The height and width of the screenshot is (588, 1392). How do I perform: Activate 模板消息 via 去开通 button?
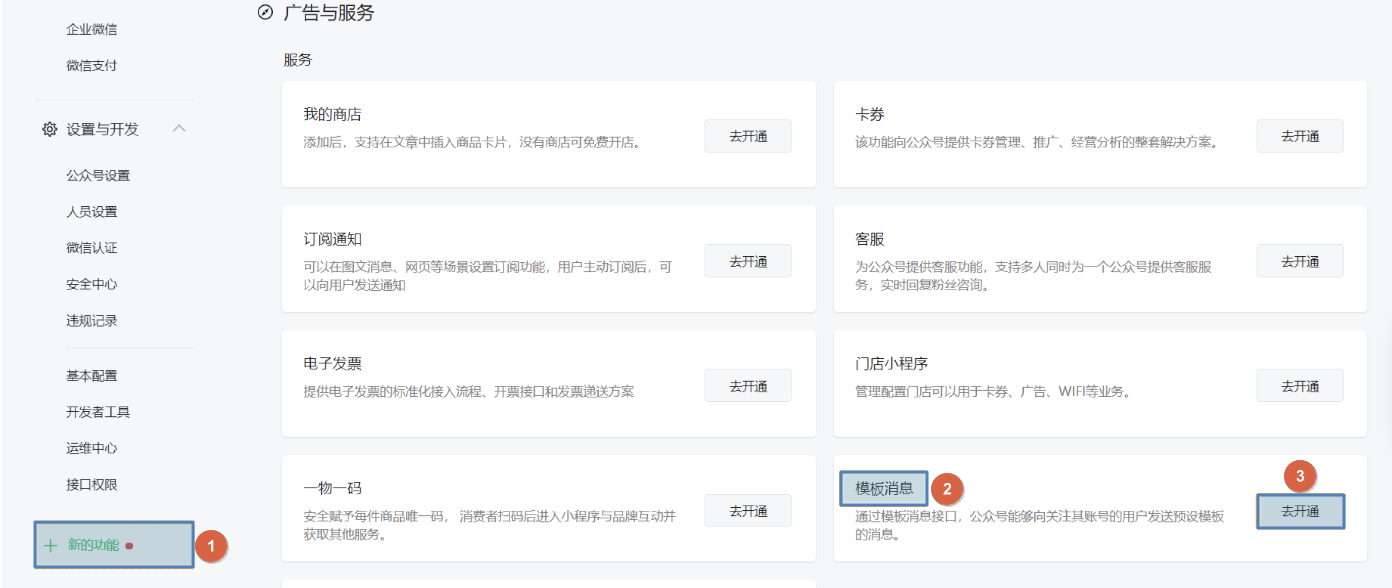[x=1299, y=511]
